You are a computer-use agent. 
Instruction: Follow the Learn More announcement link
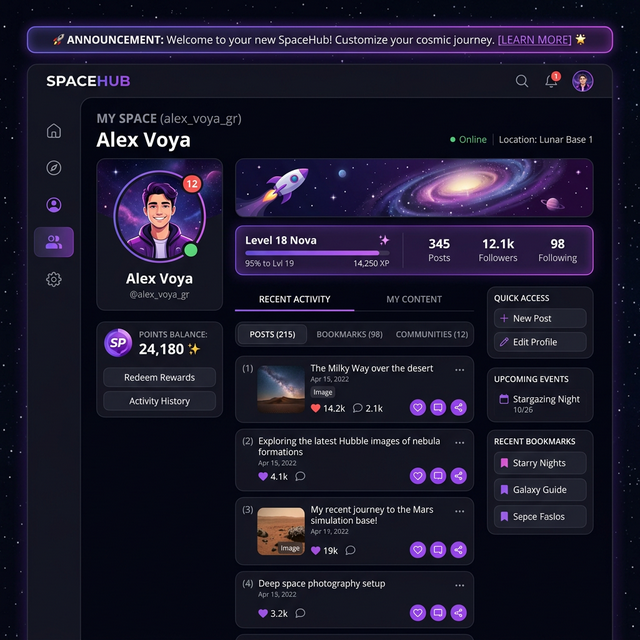(534, 40)
